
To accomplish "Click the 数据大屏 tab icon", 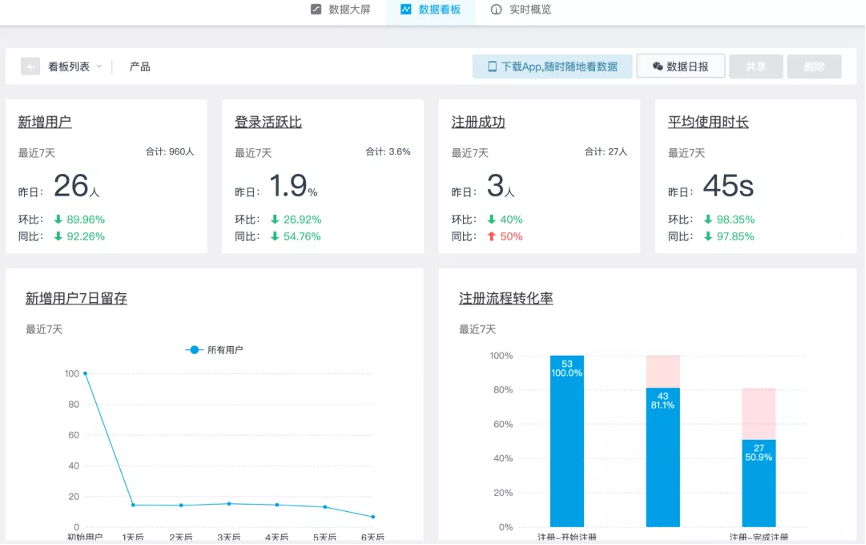I will tap(316, 9).
